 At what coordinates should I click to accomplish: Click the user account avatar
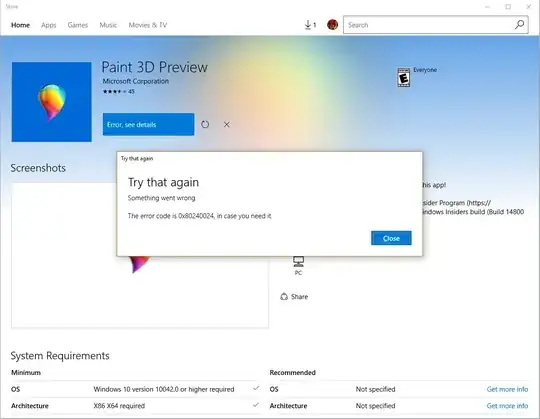click(332, 24)
